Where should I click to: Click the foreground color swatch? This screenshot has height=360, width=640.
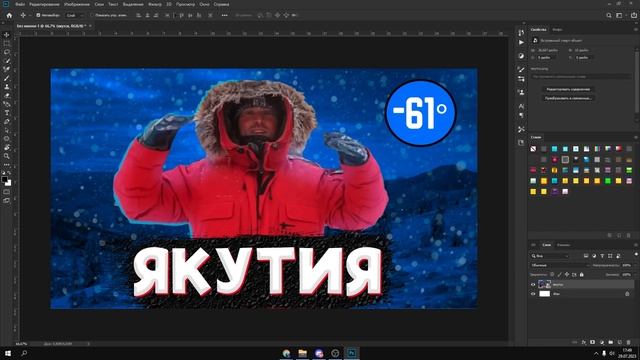(x=4, y=179)
